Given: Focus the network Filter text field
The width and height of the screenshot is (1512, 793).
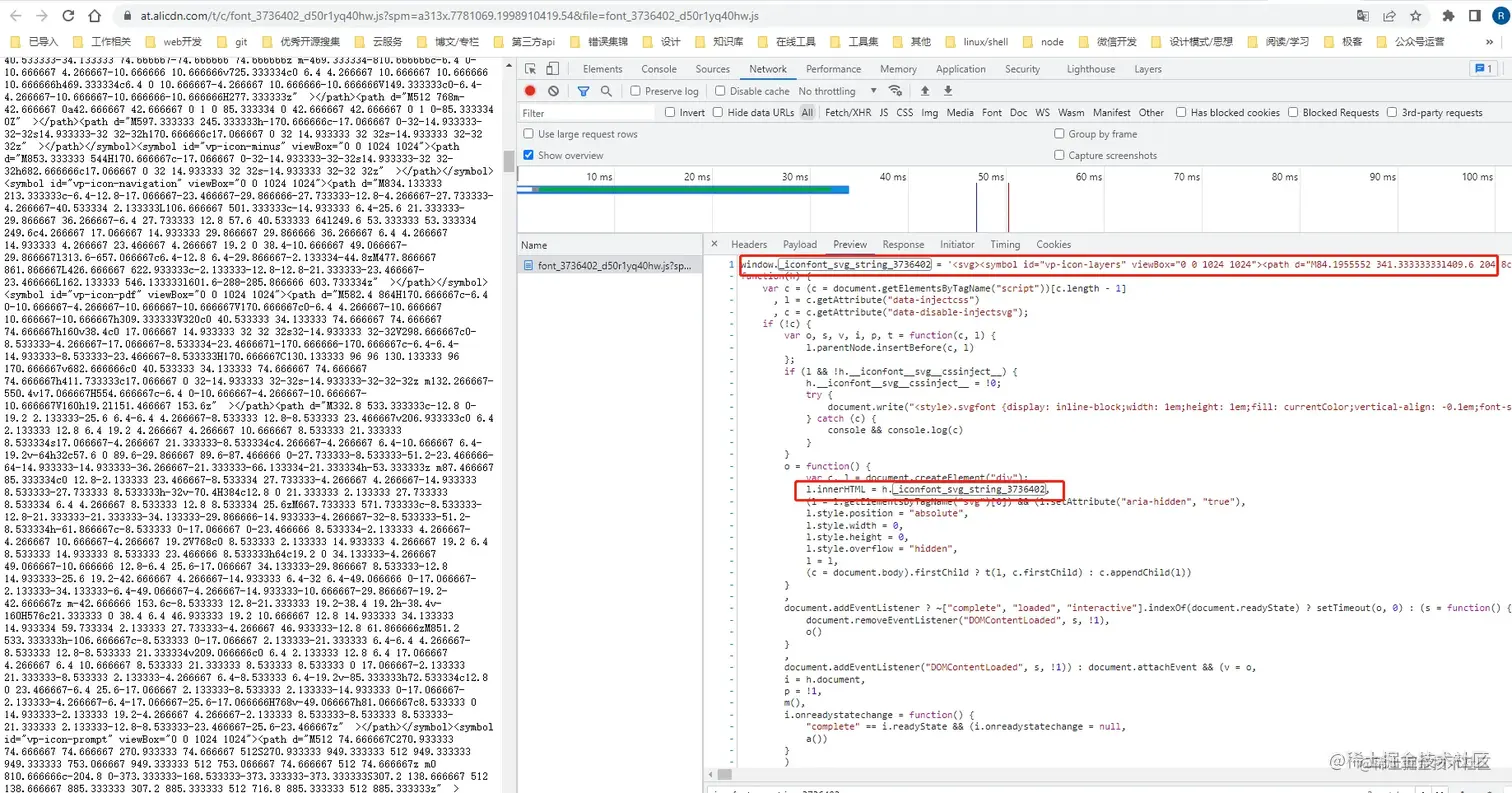Looking at the screenshot, I should tap(588, 113).
